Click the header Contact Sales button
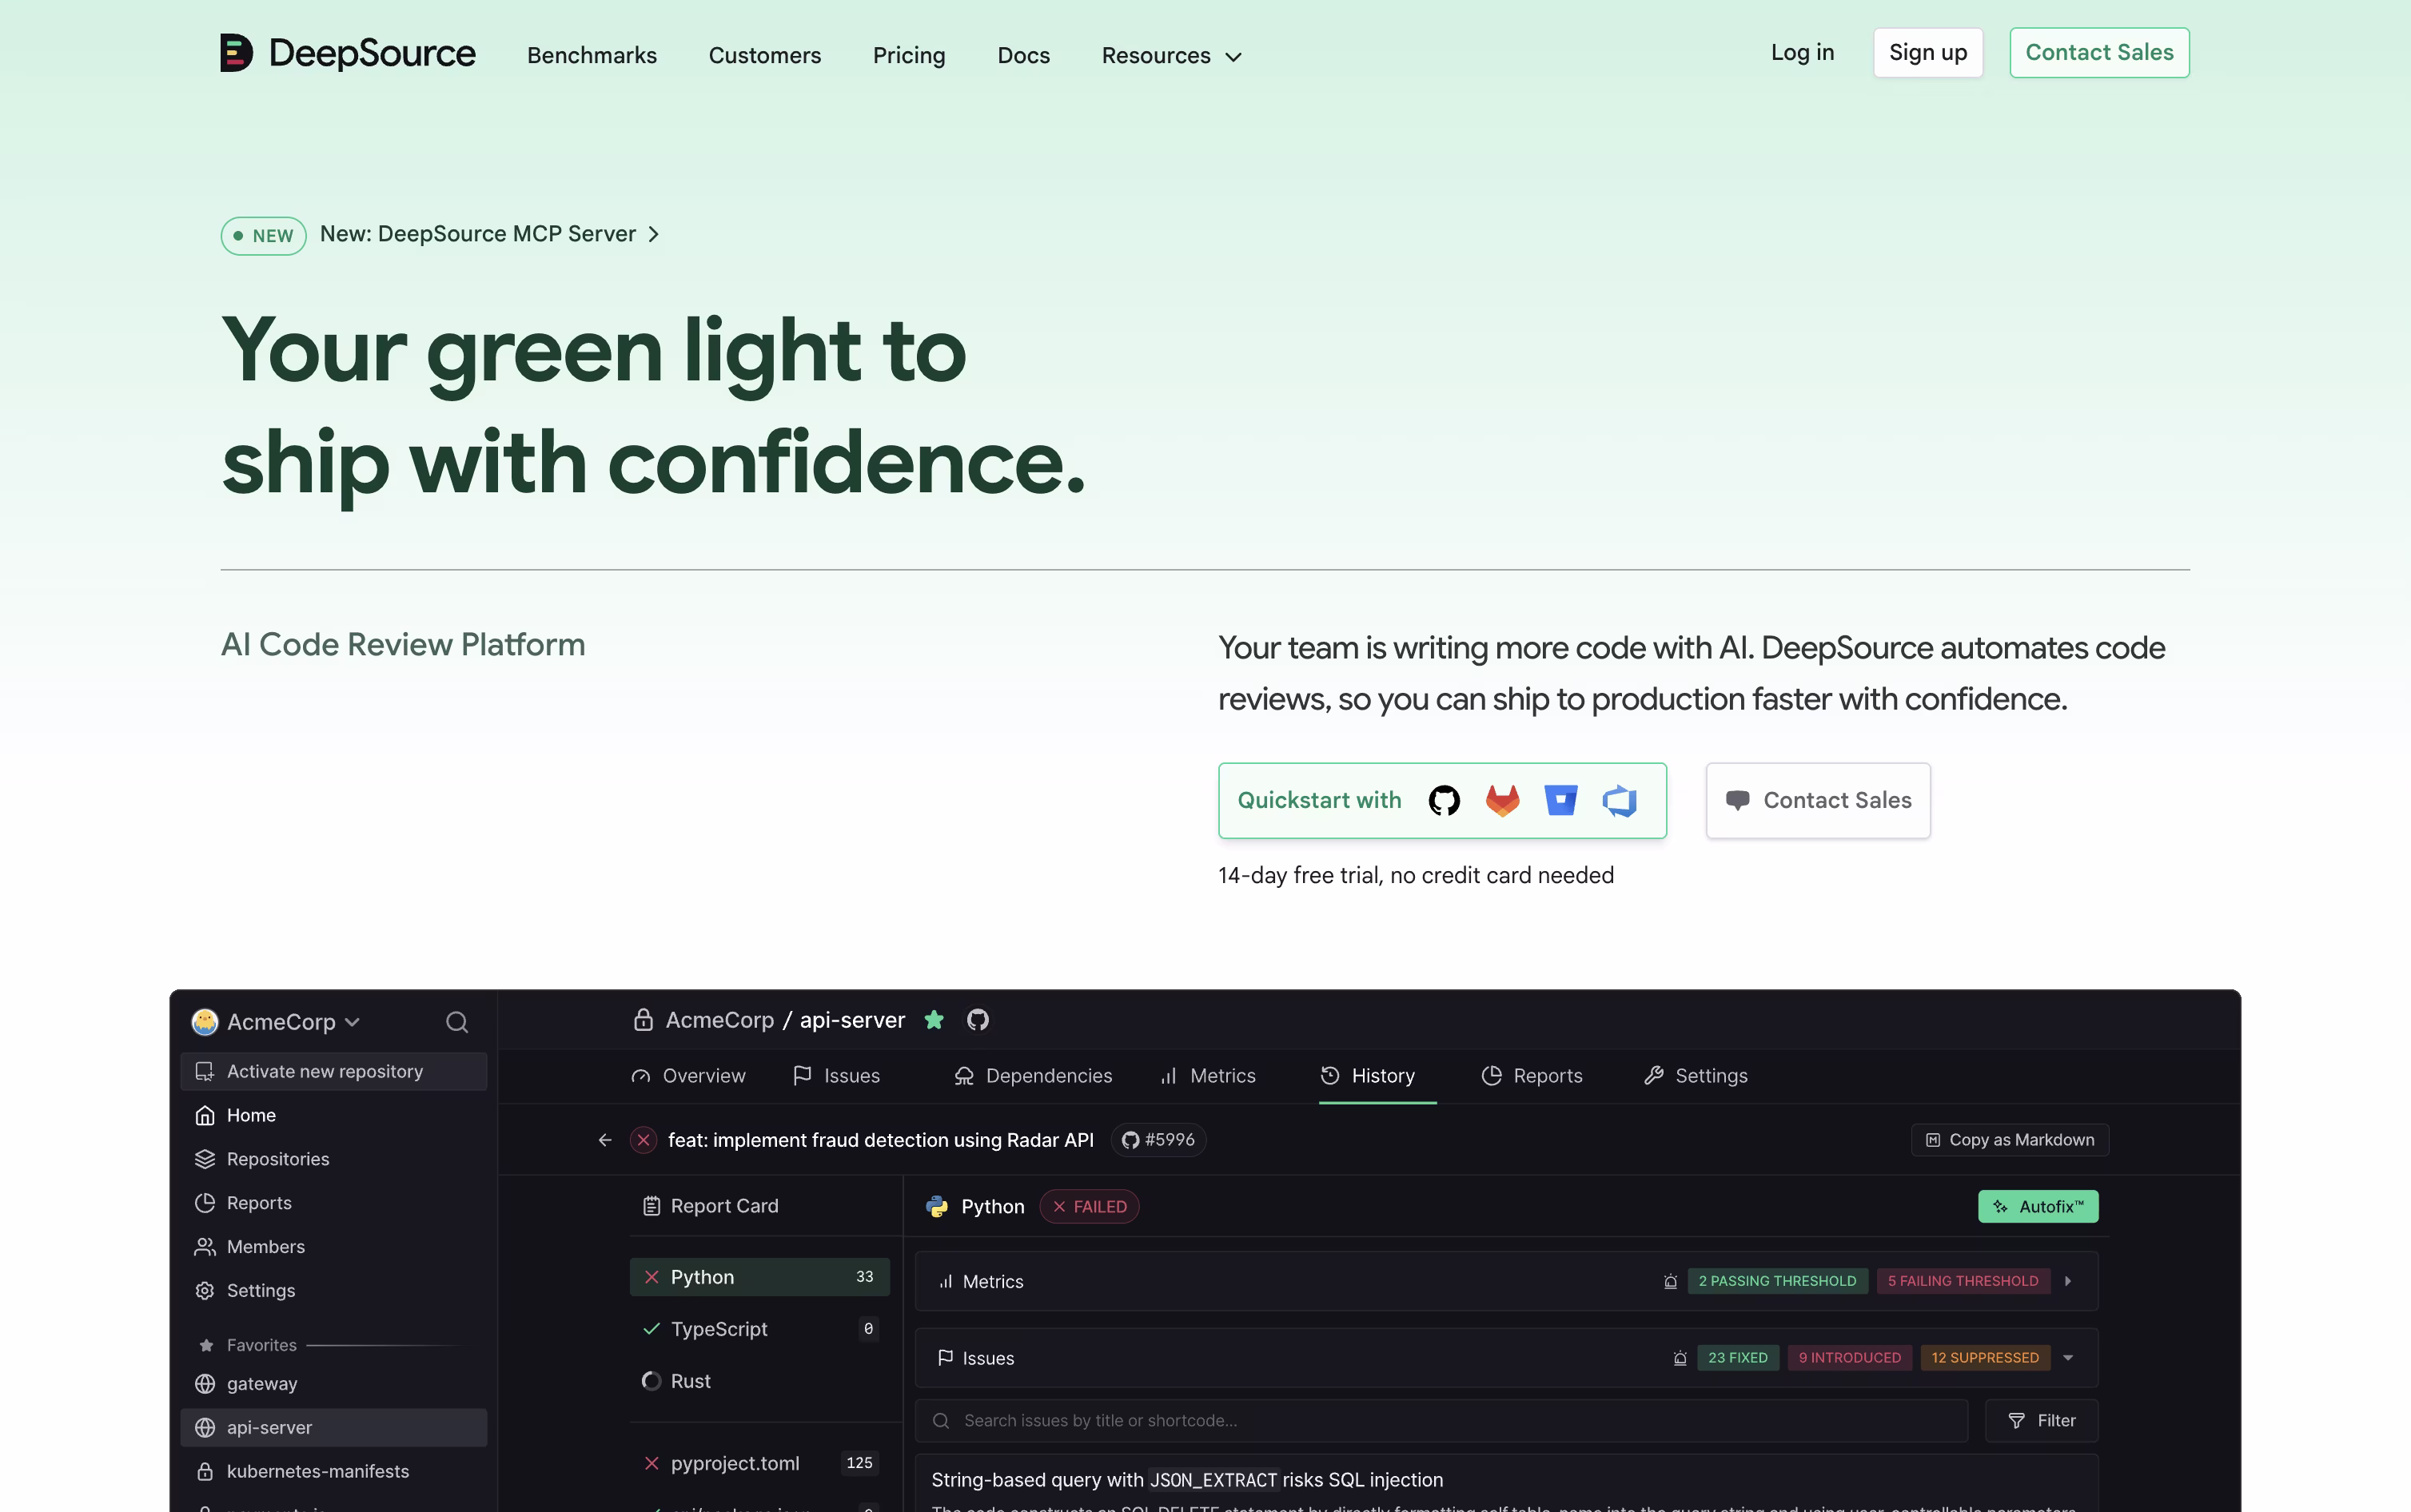 pyautogui.click(x=2099, y=53)
